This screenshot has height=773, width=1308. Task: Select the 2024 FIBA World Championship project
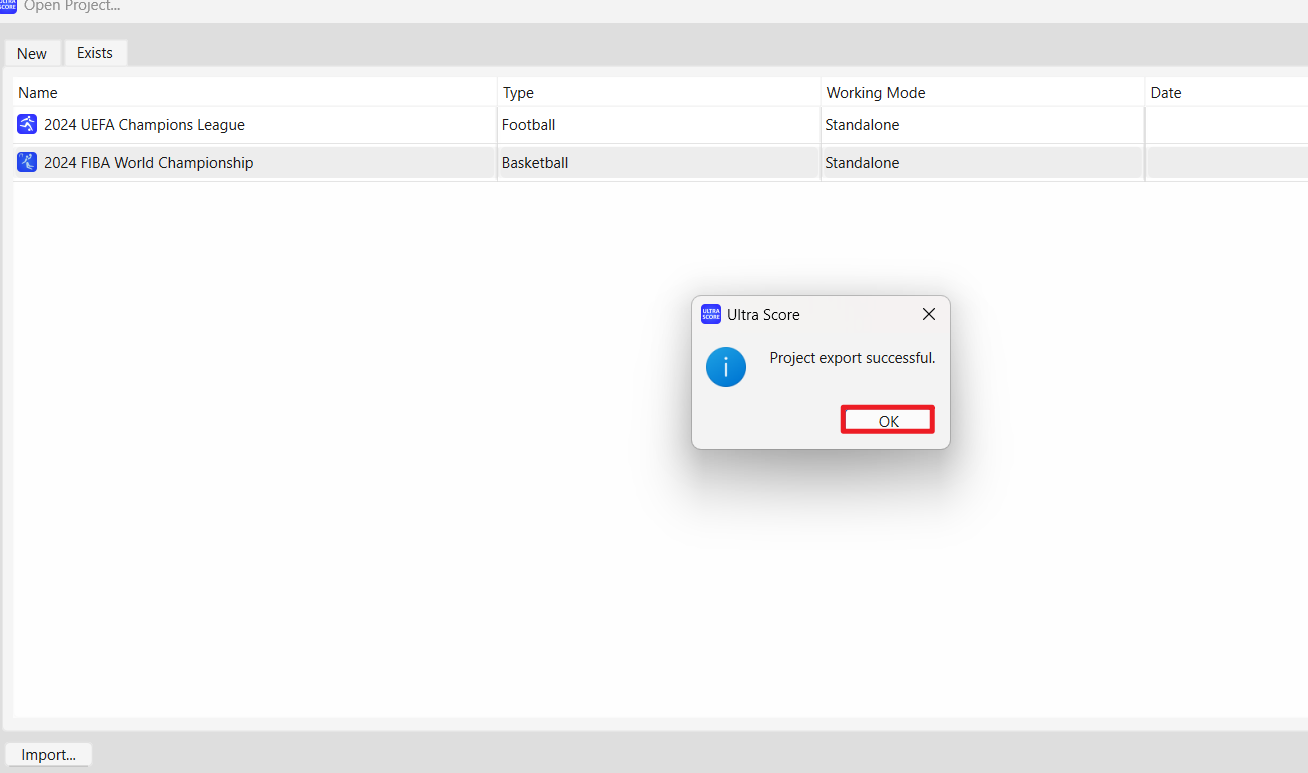(148, 162)
